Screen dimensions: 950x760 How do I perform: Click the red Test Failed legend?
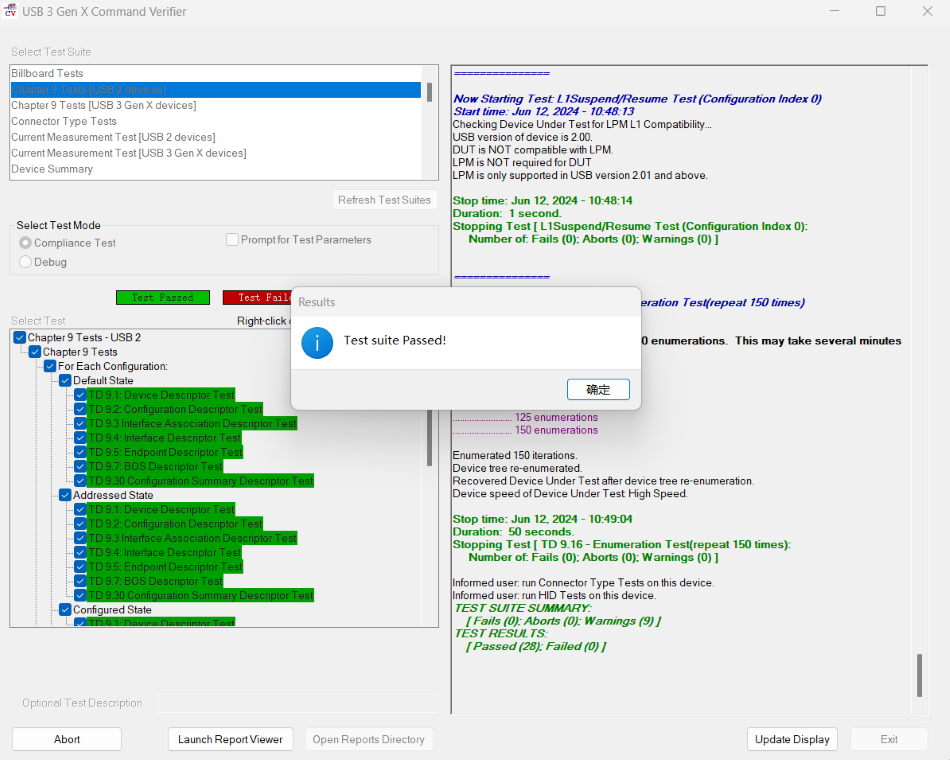click(257, 298)
